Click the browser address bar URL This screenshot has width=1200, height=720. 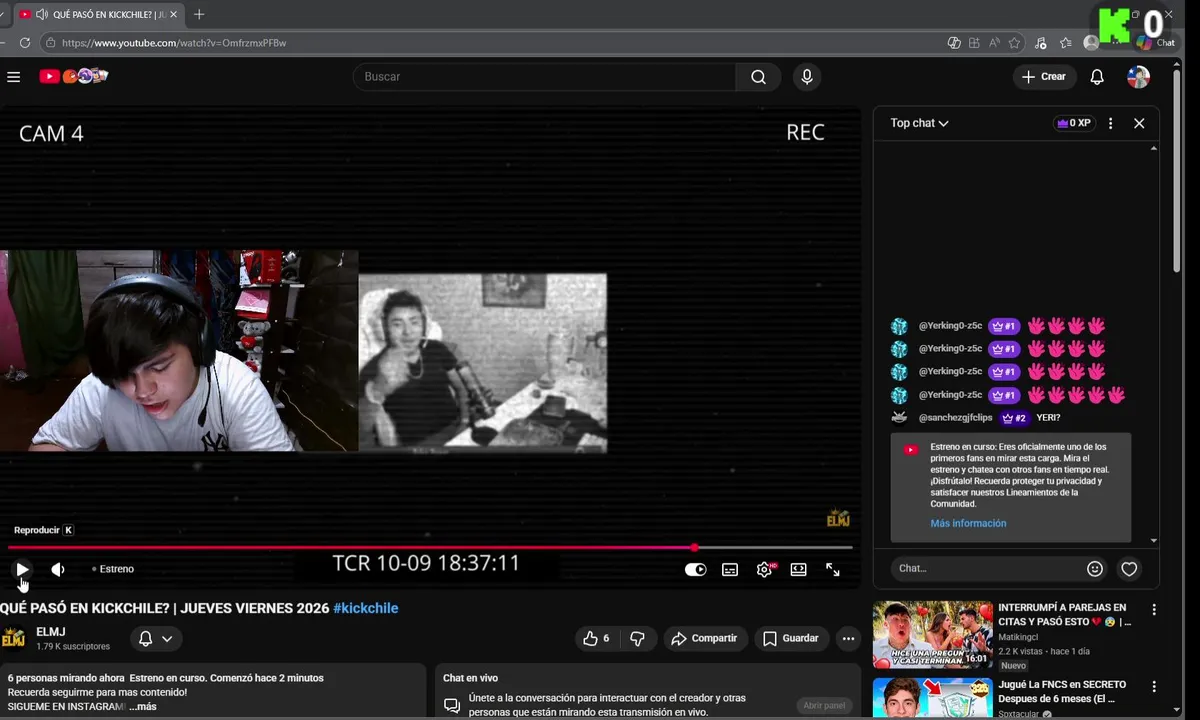click(x=174, y=43)
